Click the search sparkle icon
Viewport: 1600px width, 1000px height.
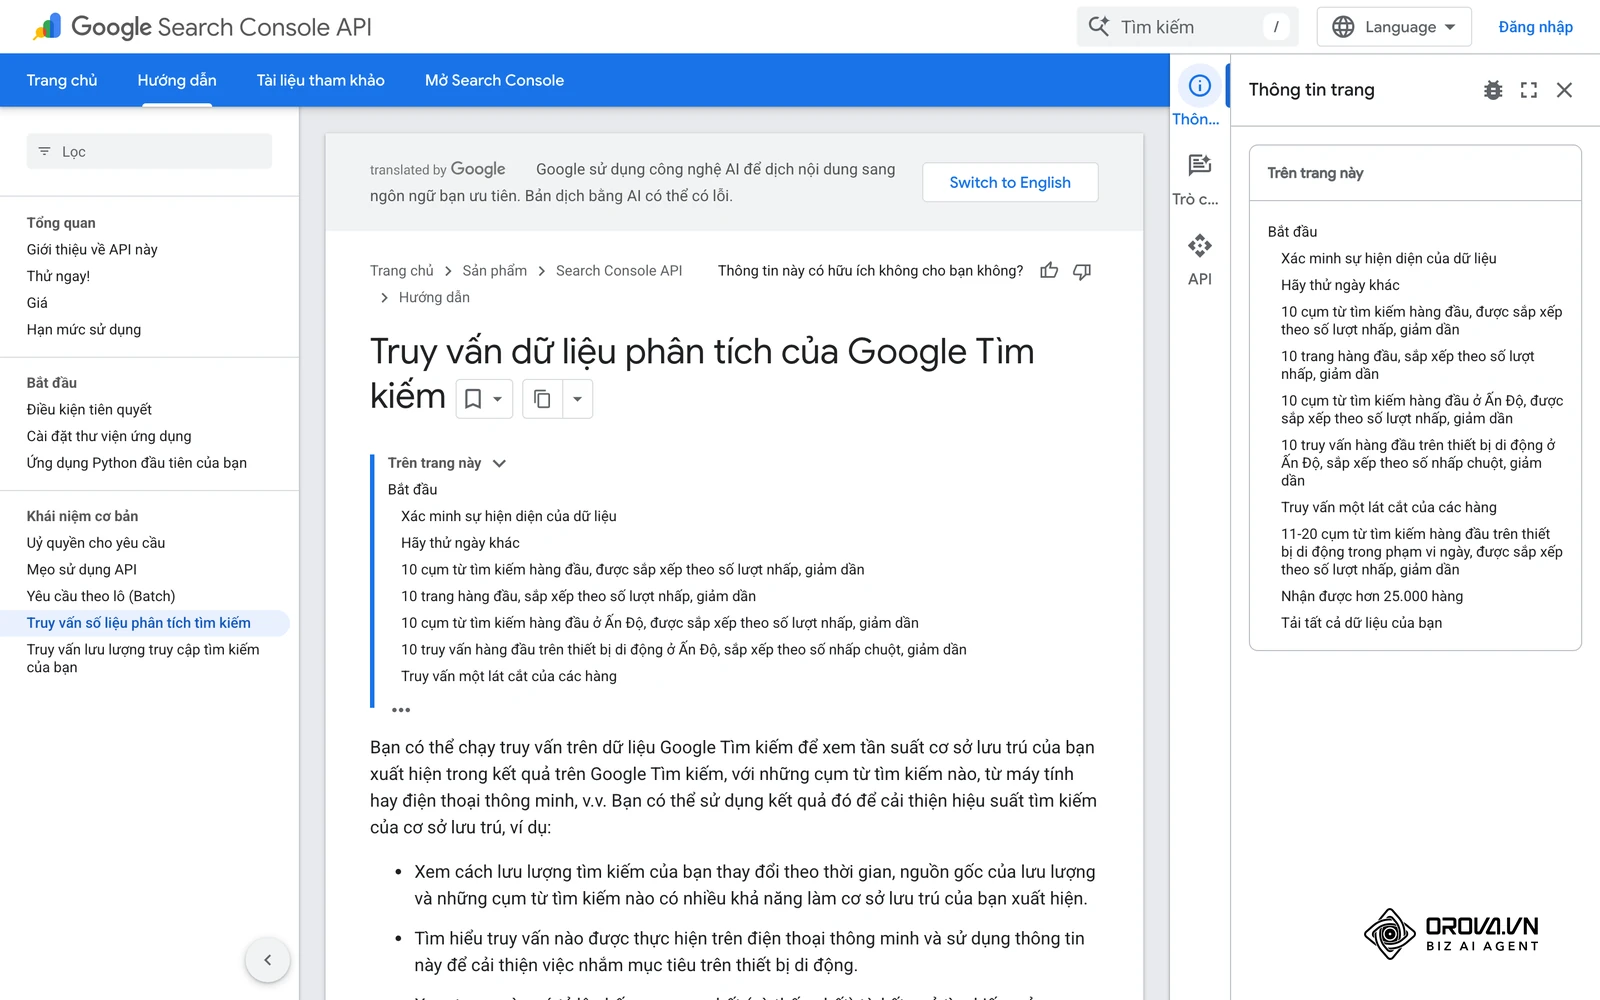point(1099,27)
